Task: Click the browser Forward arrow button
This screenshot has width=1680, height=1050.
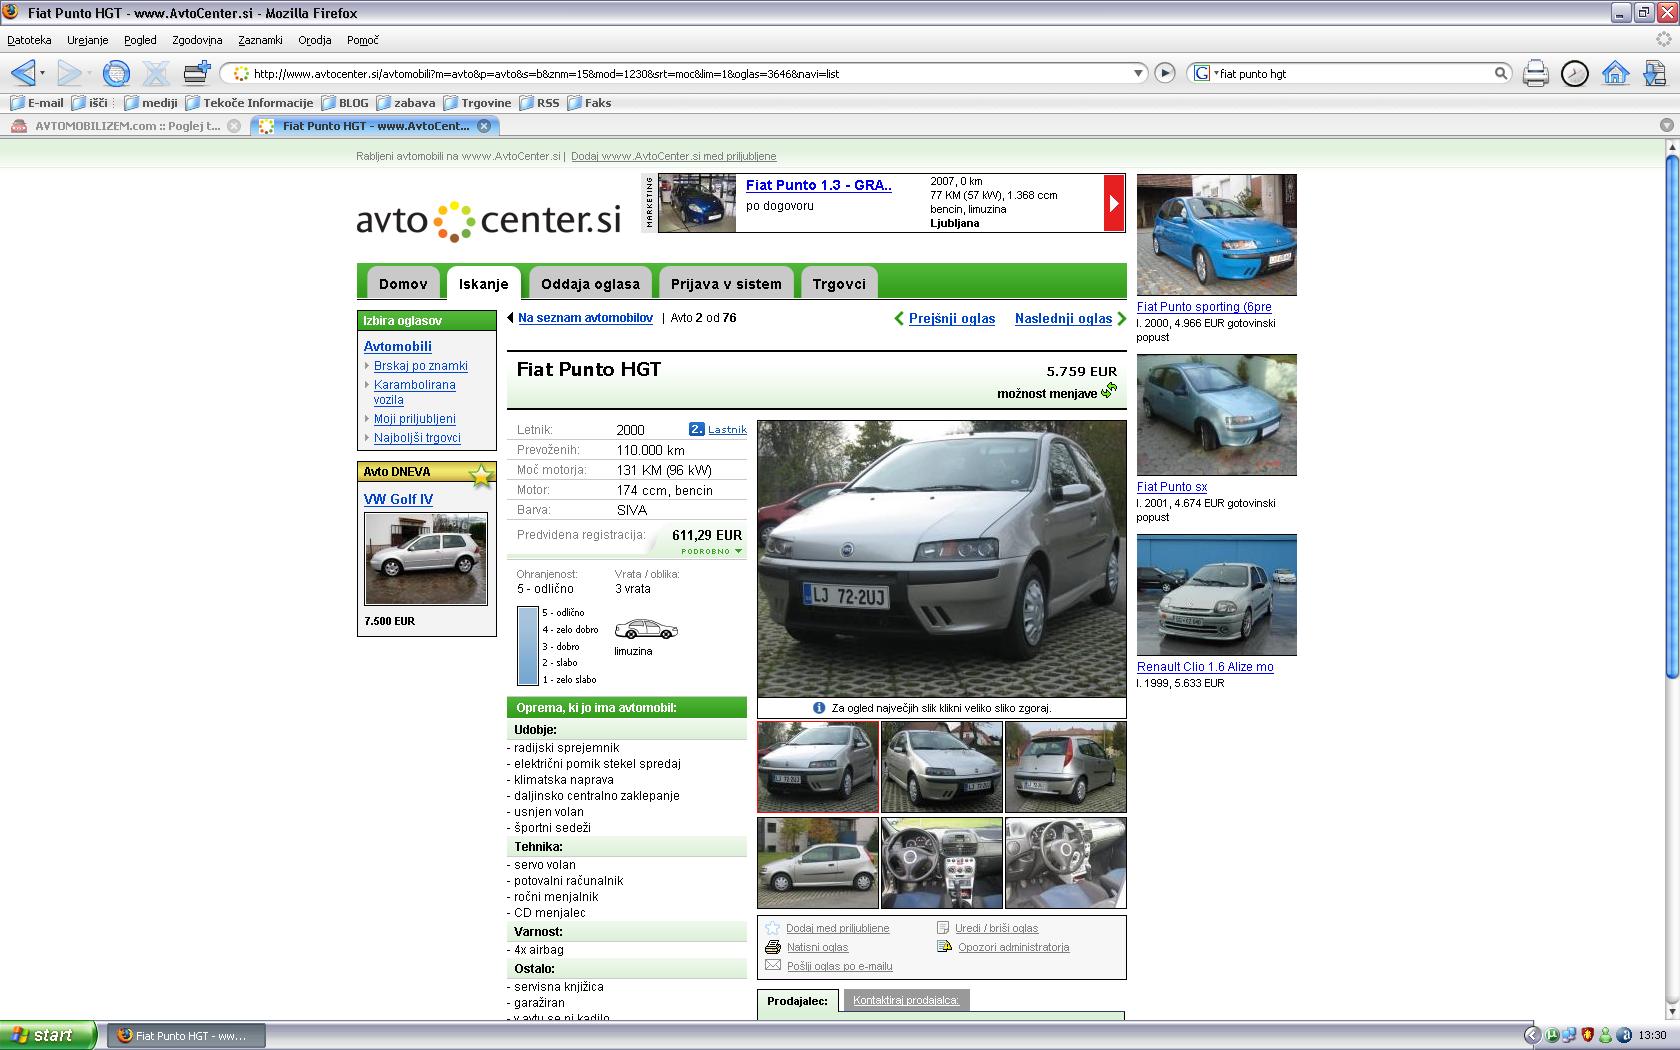Action: coord(68,73)
